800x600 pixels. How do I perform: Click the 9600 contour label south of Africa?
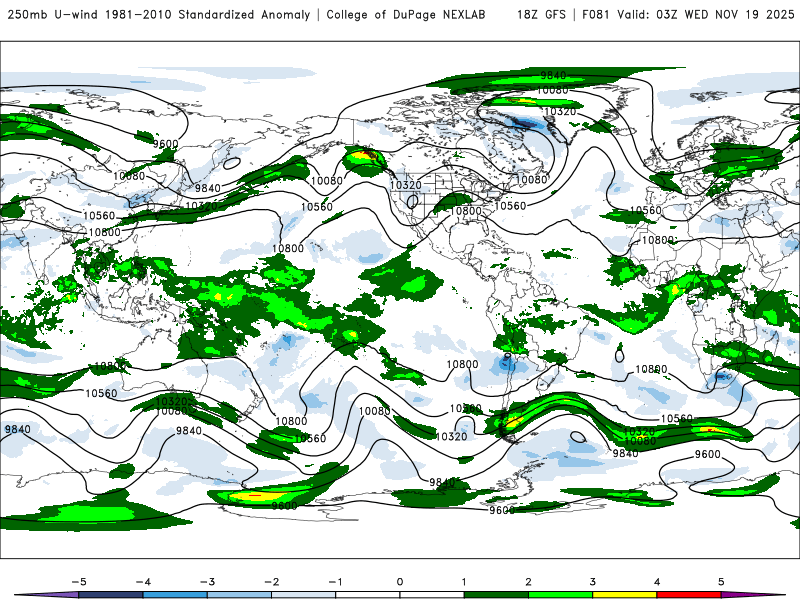(x=708, y=454)
